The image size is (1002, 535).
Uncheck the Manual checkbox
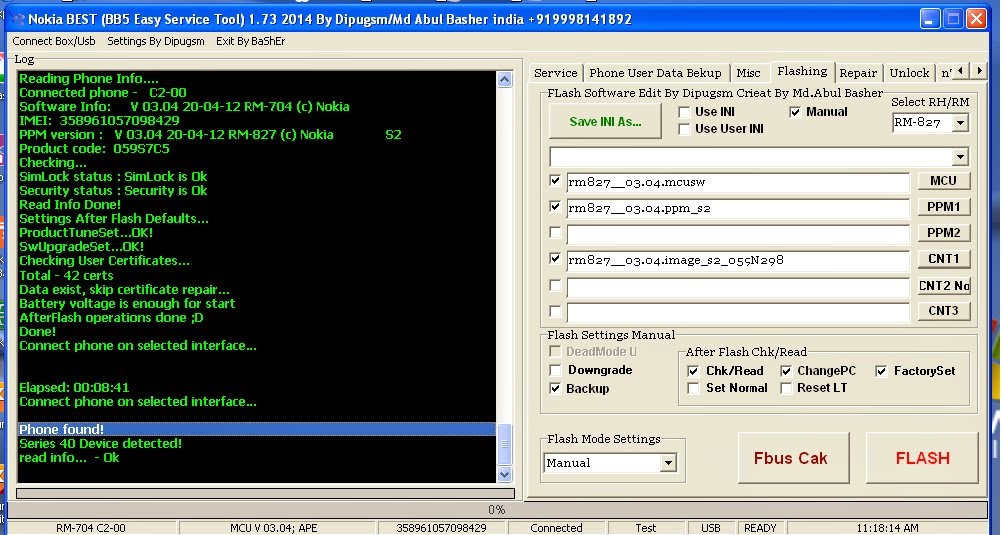click(795, 112)
